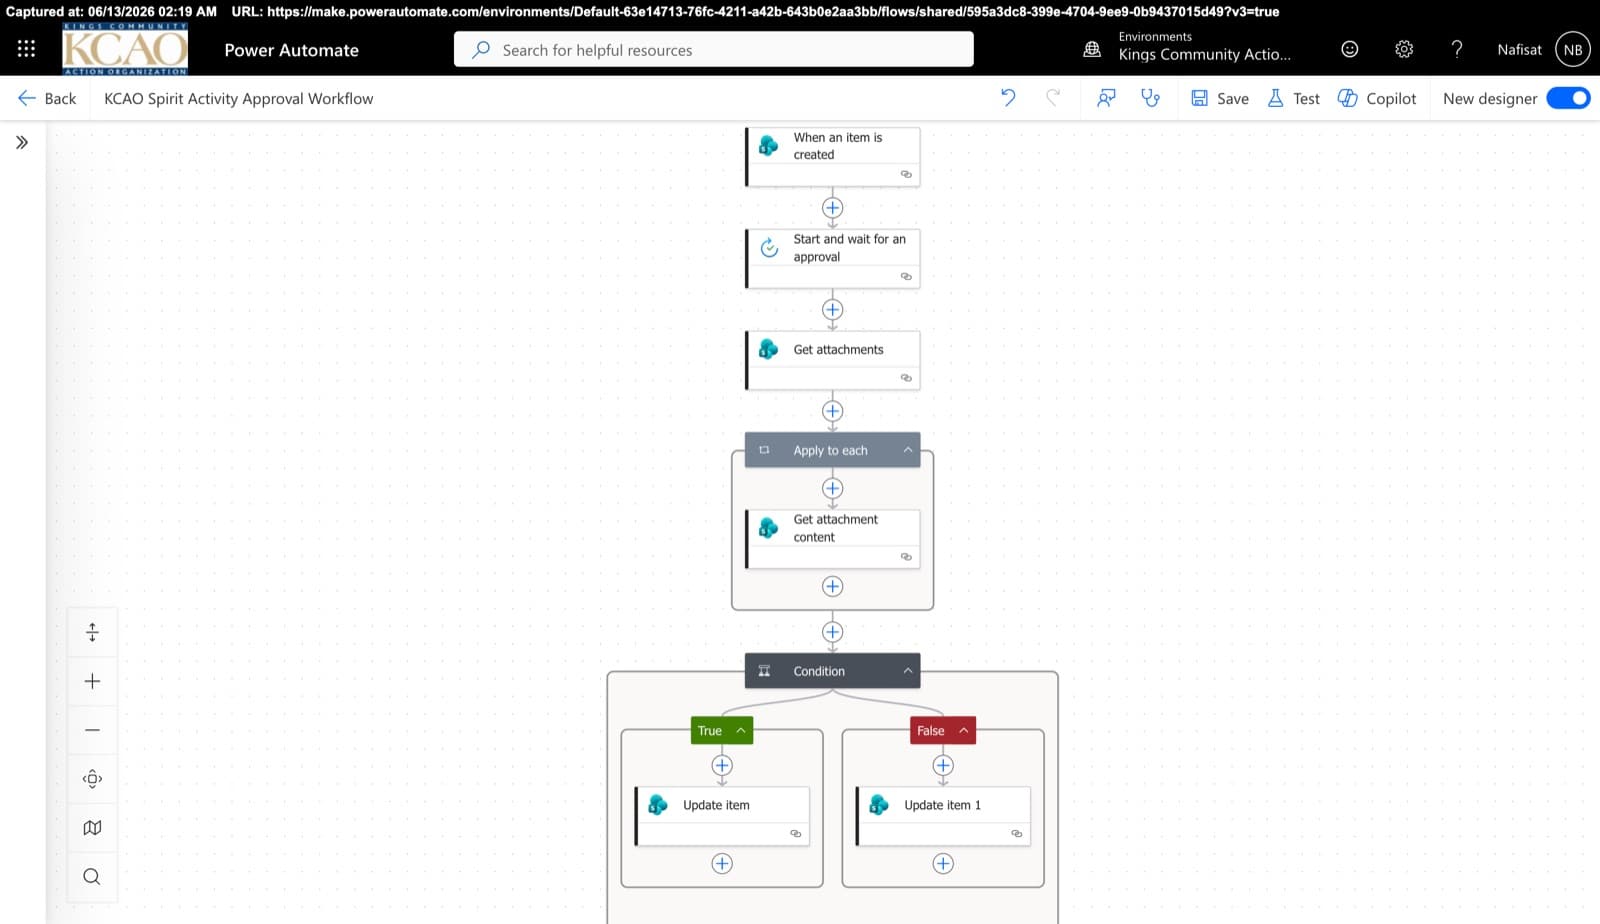Insert step between Apply to each and Condition

(832, 632)
